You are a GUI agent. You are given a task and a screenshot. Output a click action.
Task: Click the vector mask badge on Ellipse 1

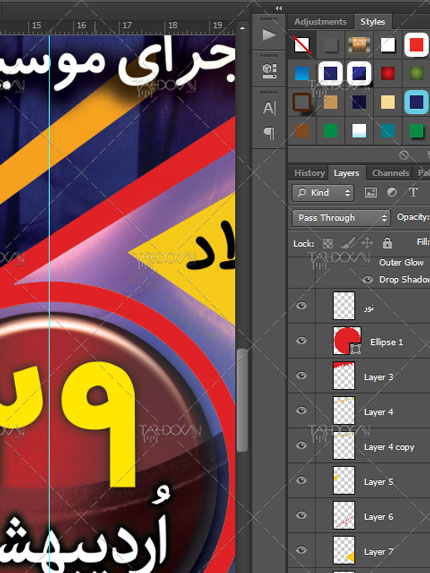pos(355,349)
